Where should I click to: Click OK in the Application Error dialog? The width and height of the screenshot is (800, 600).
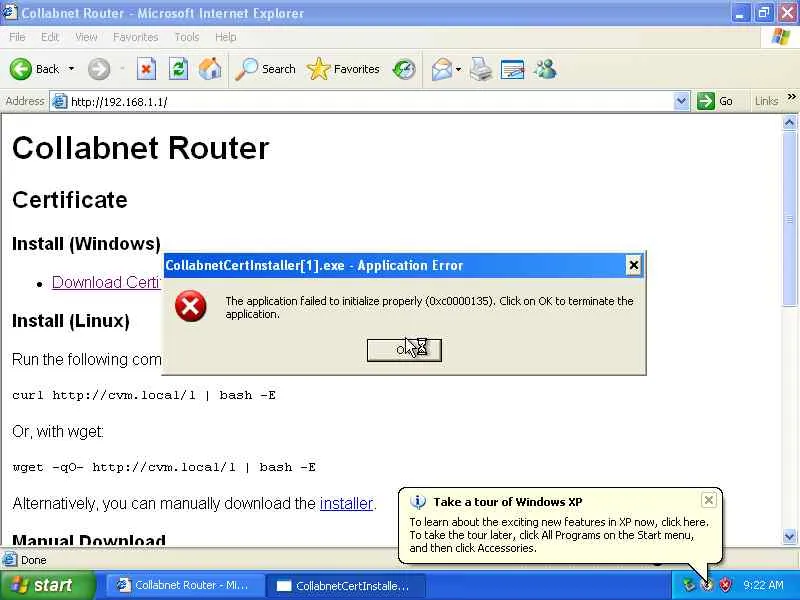[x=404, y=350]
